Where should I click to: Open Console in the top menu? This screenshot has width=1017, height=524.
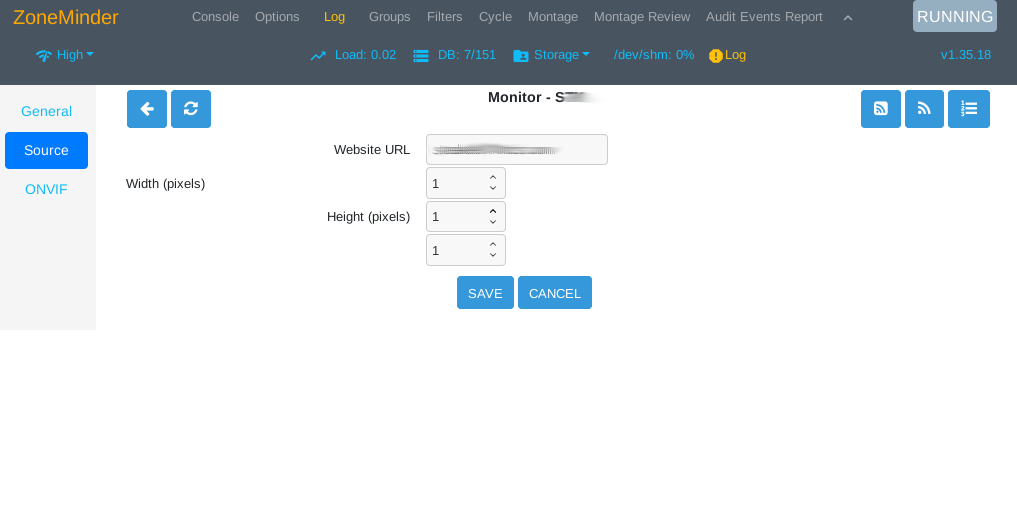[x=215, y=17]
